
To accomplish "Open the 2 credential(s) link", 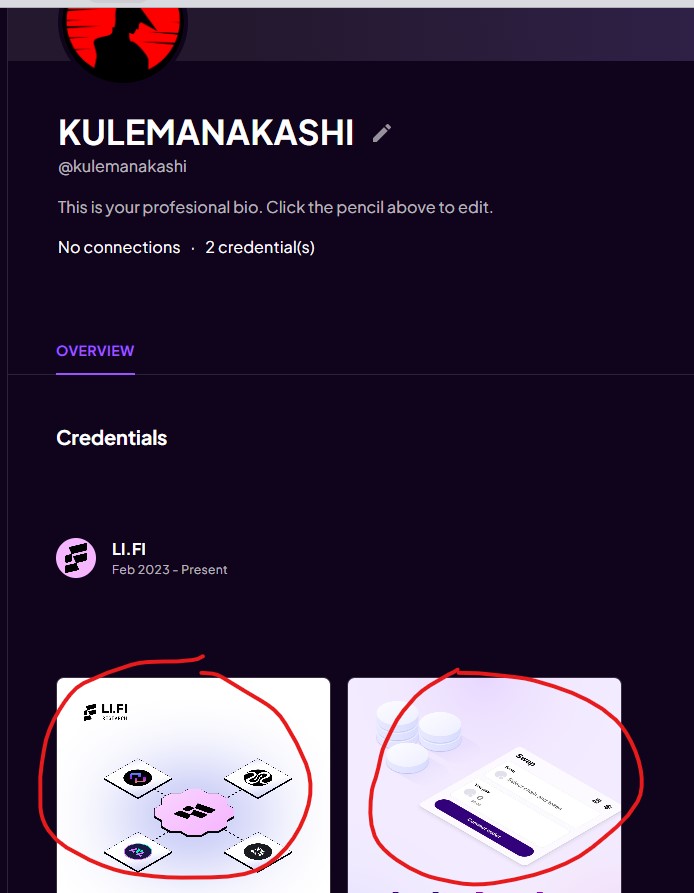I will [260, 247].
